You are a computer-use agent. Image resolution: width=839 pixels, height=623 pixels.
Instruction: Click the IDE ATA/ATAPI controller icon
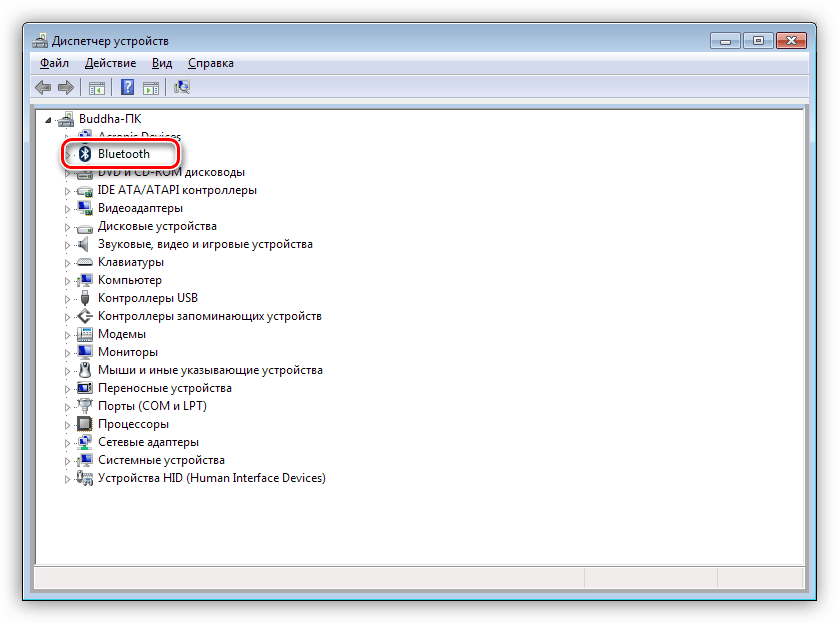coord(85,191)
